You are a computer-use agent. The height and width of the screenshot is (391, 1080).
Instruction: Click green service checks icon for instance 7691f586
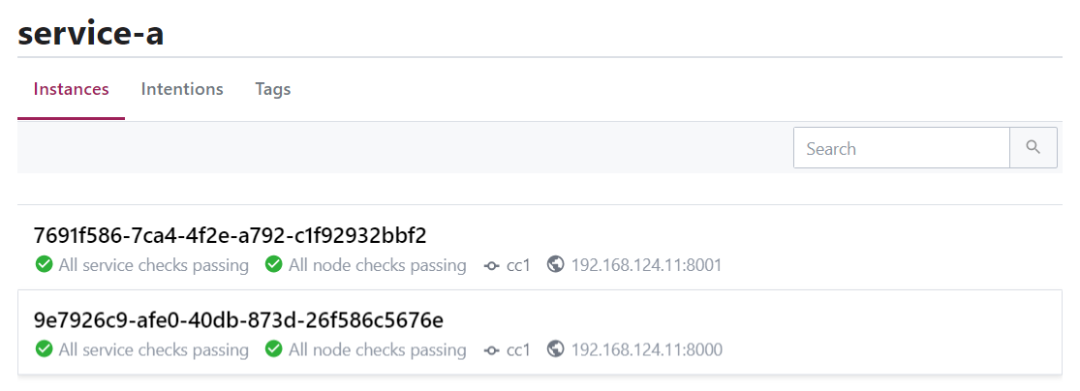[x=44, y=264]
